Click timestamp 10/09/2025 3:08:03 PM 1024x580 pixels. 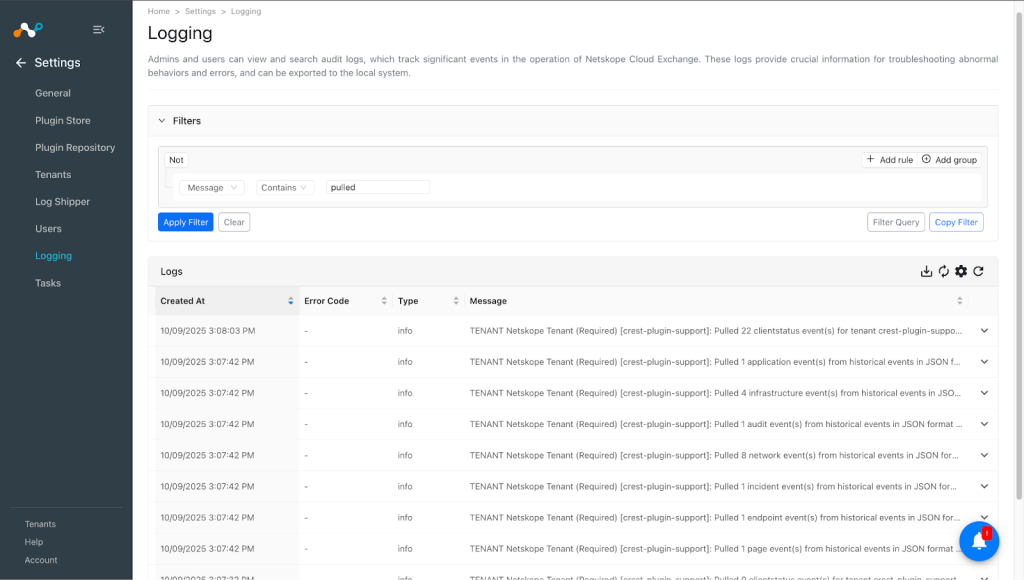(x=208, y=331)
